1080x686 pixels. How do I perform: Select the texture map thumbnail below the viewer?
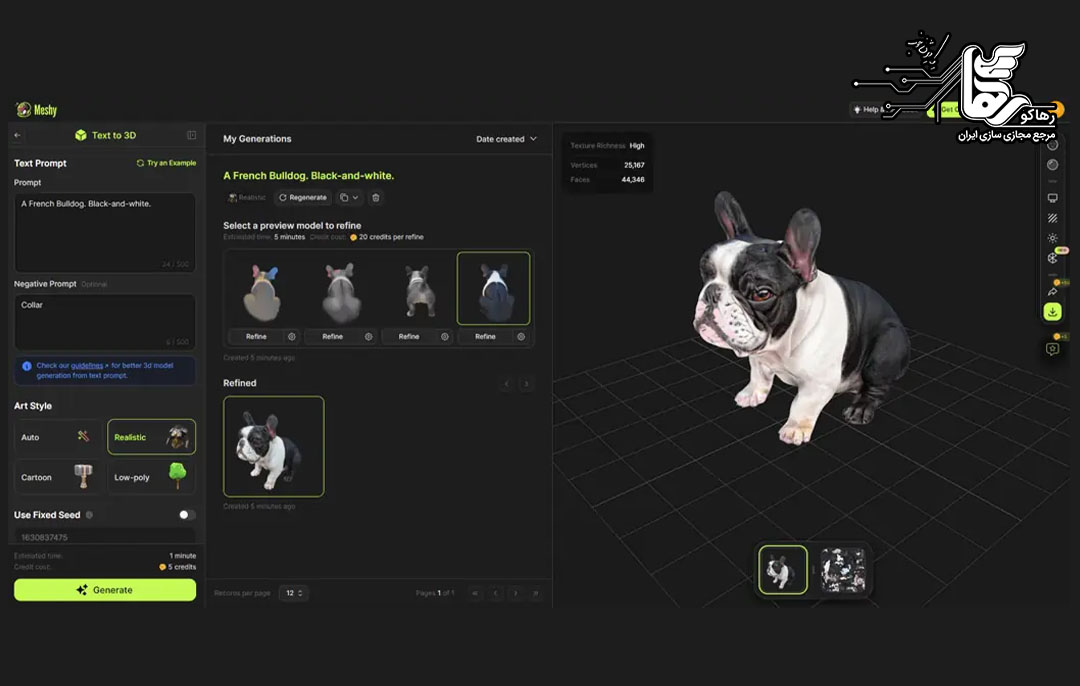pyautogui.click(x=841, y=569)
